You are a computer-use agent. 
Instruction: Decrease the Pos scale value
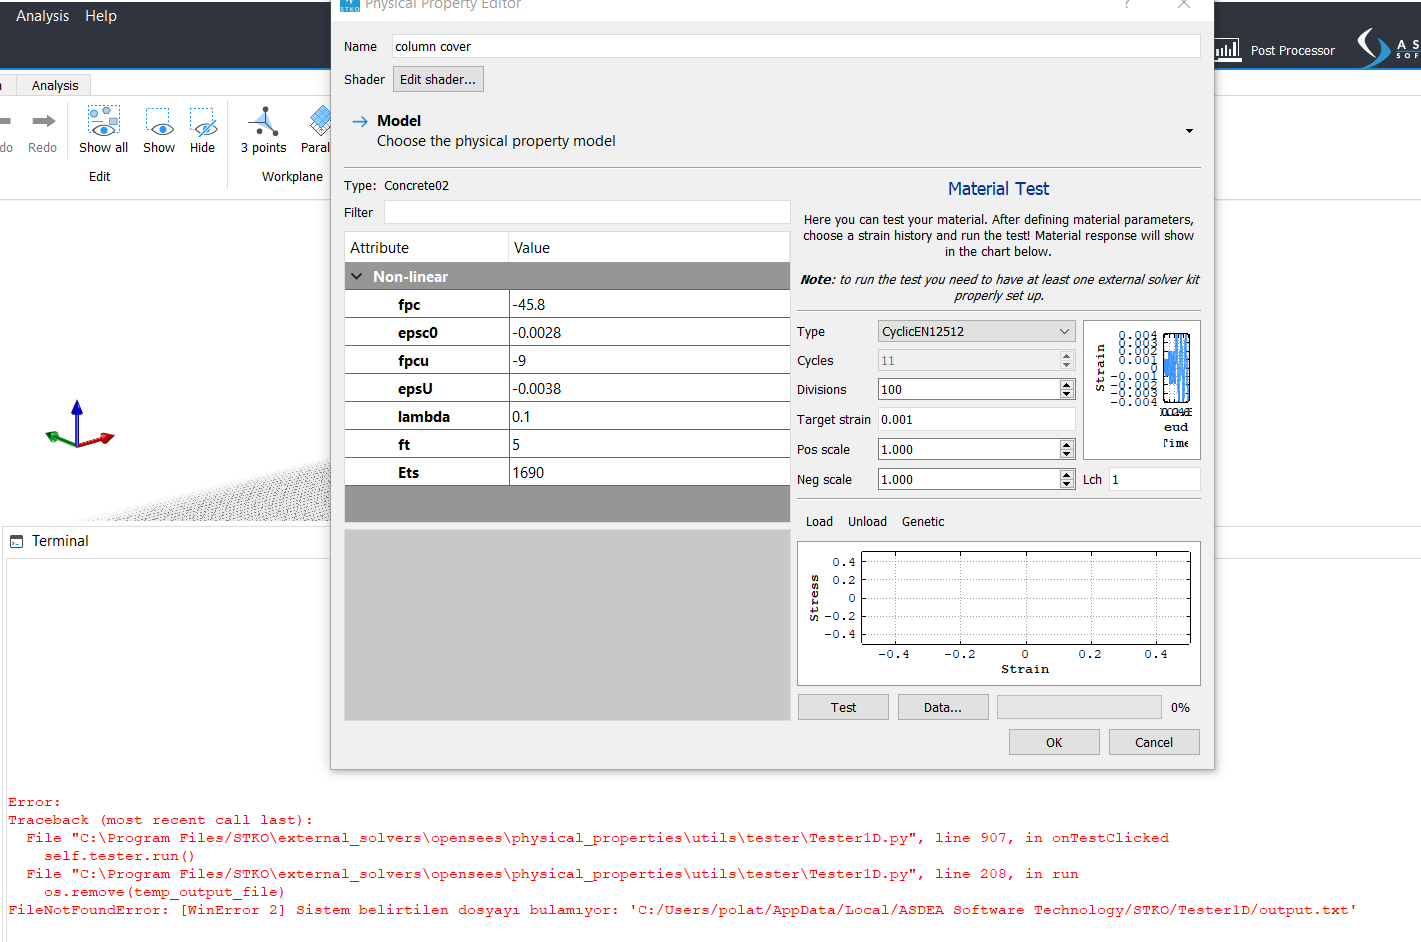coord(1067,454)
